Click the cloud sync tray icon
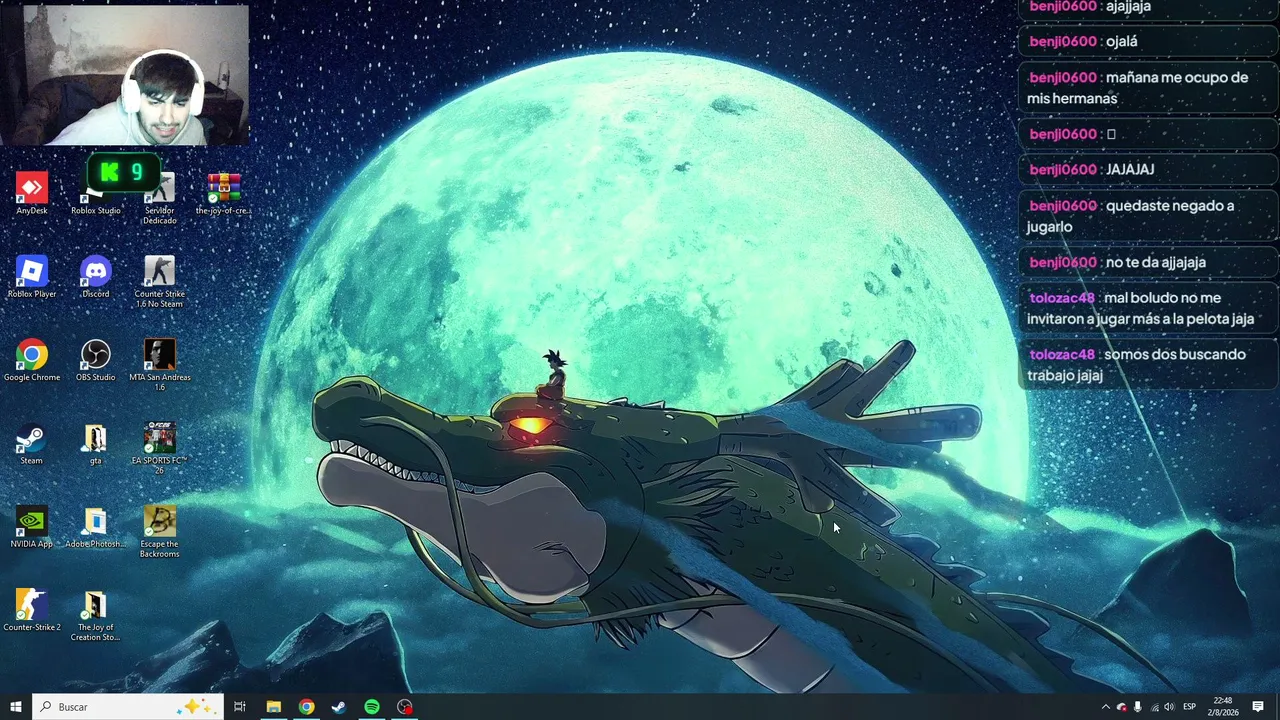Image resolution: width=1280 pixels, height=720 pixels. tap(1121, 707)
